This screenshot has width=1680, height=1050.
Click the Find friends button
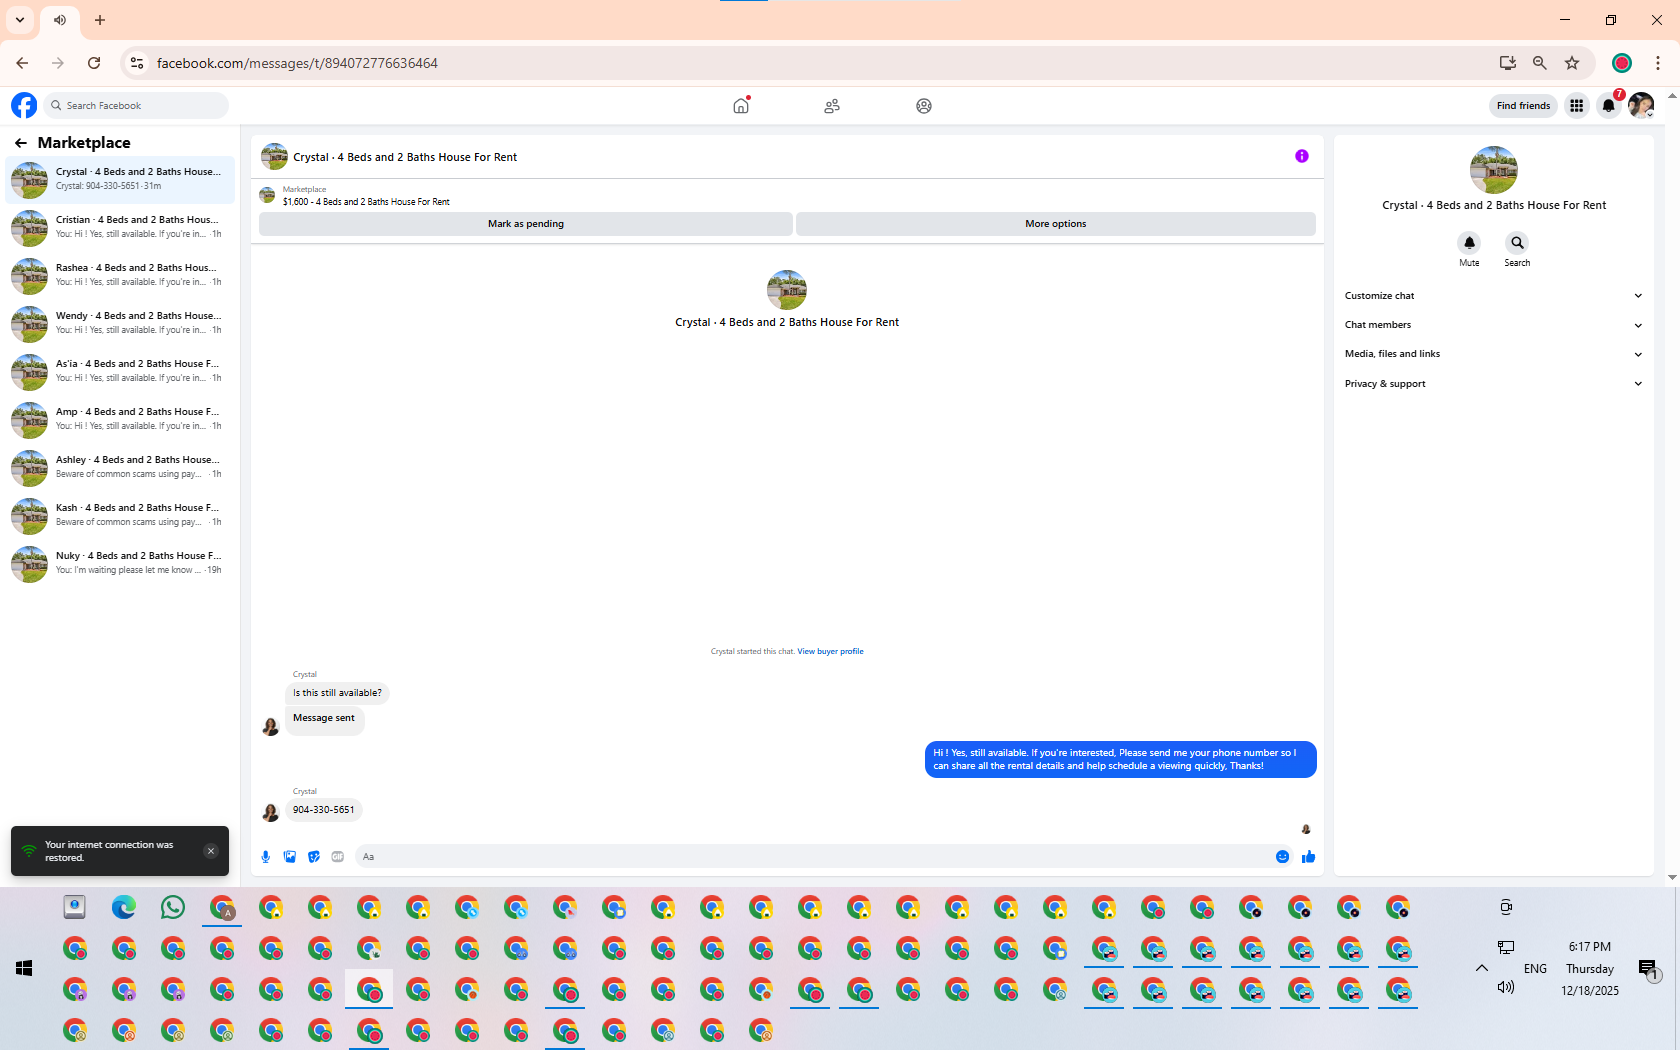[x=1523, y=105]
